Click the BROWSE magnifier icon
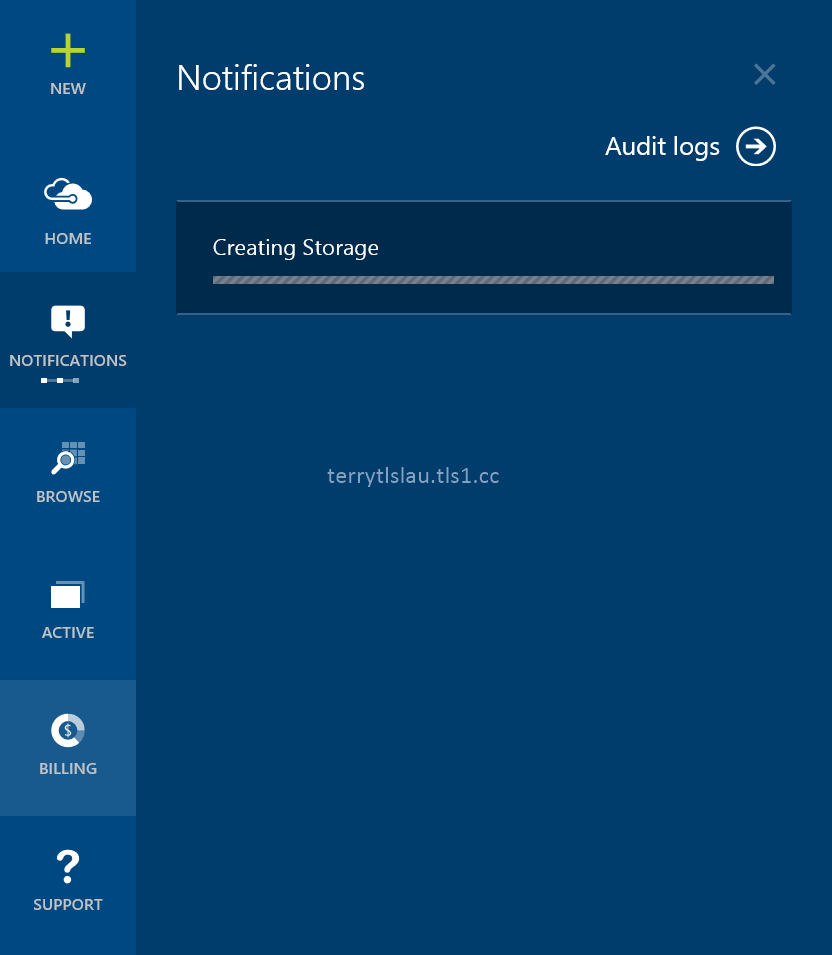832x955 pixels. 67,457
